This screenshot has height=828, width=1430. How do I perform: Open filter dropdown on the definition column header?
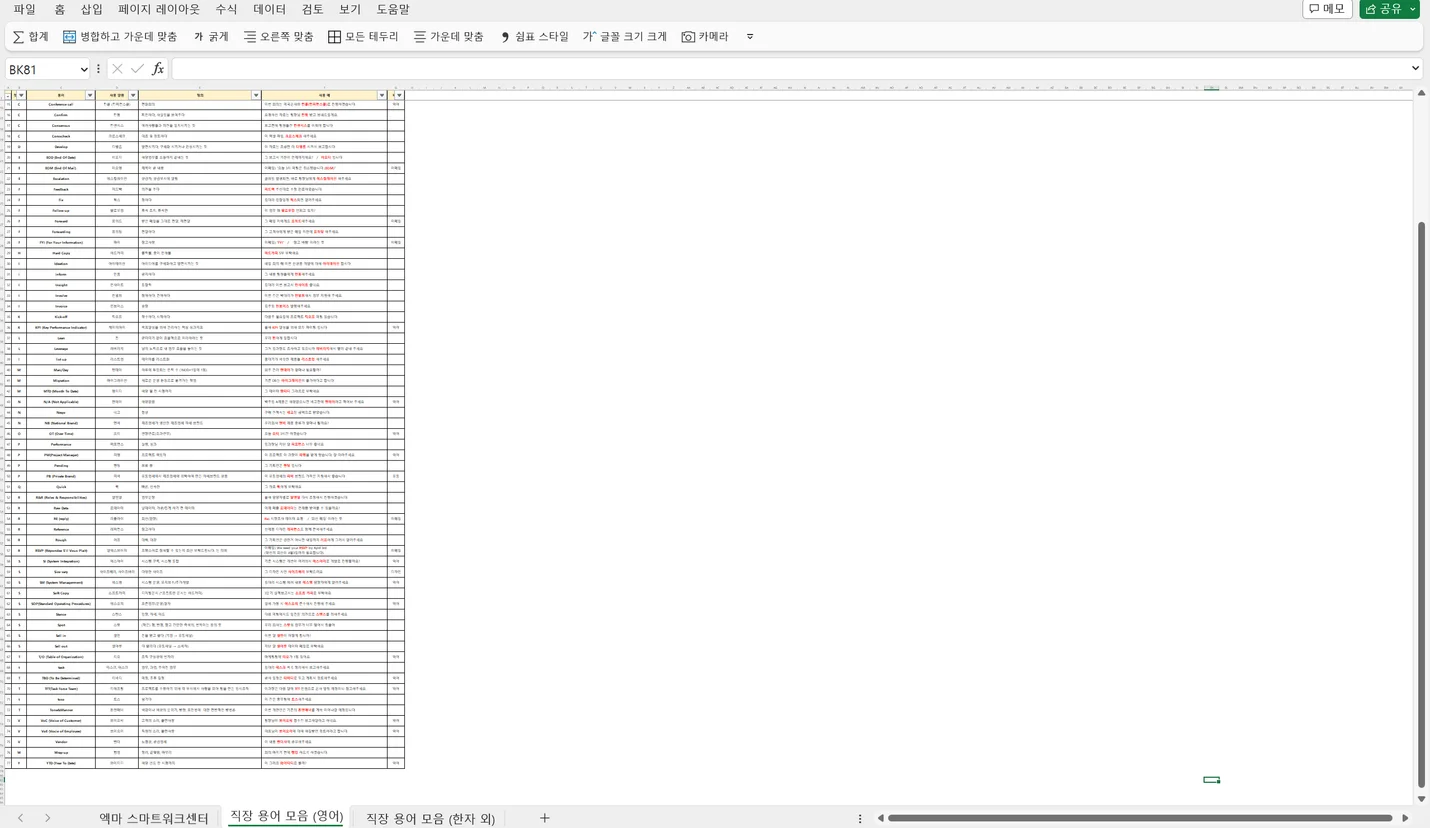pyautogui.click(x=256, y=96)
